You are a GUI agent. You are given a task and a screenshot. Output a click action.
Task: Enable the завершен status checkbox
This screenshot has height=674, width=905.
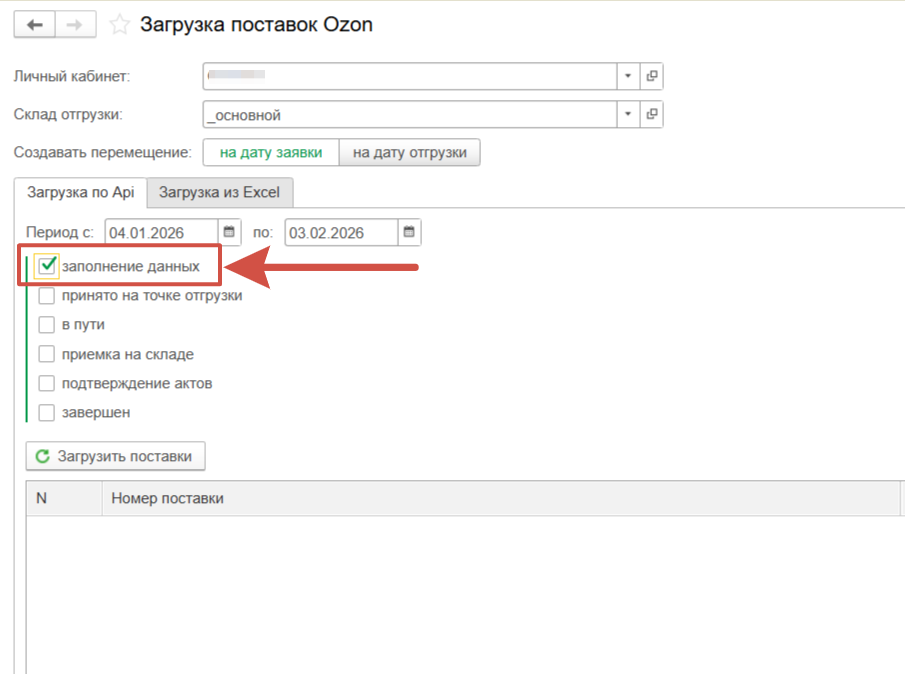(47, 412)
